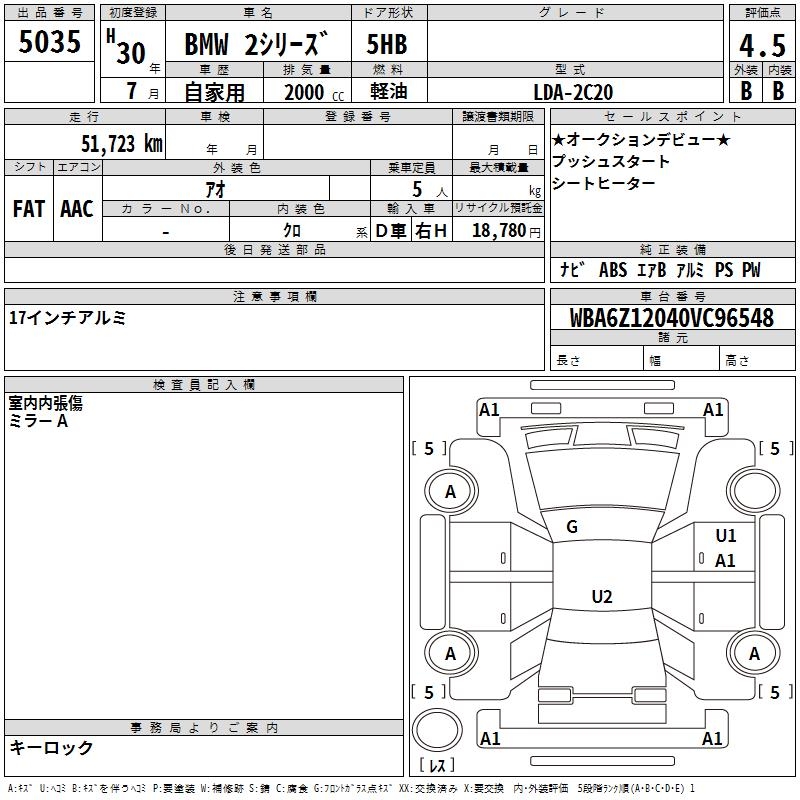Click ABS in genuine equipment
The width and height of the screenshot is (800, 800).
(x=613, y=270)
